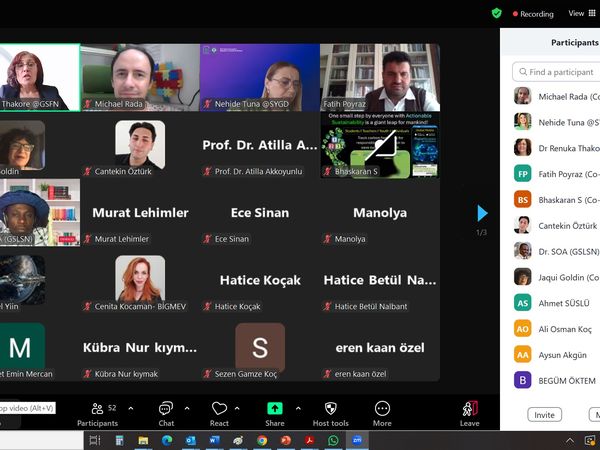Open Host tools shield
Viewport: 600px width, 450px height.
pyautogui.click(x=331, y=414)
